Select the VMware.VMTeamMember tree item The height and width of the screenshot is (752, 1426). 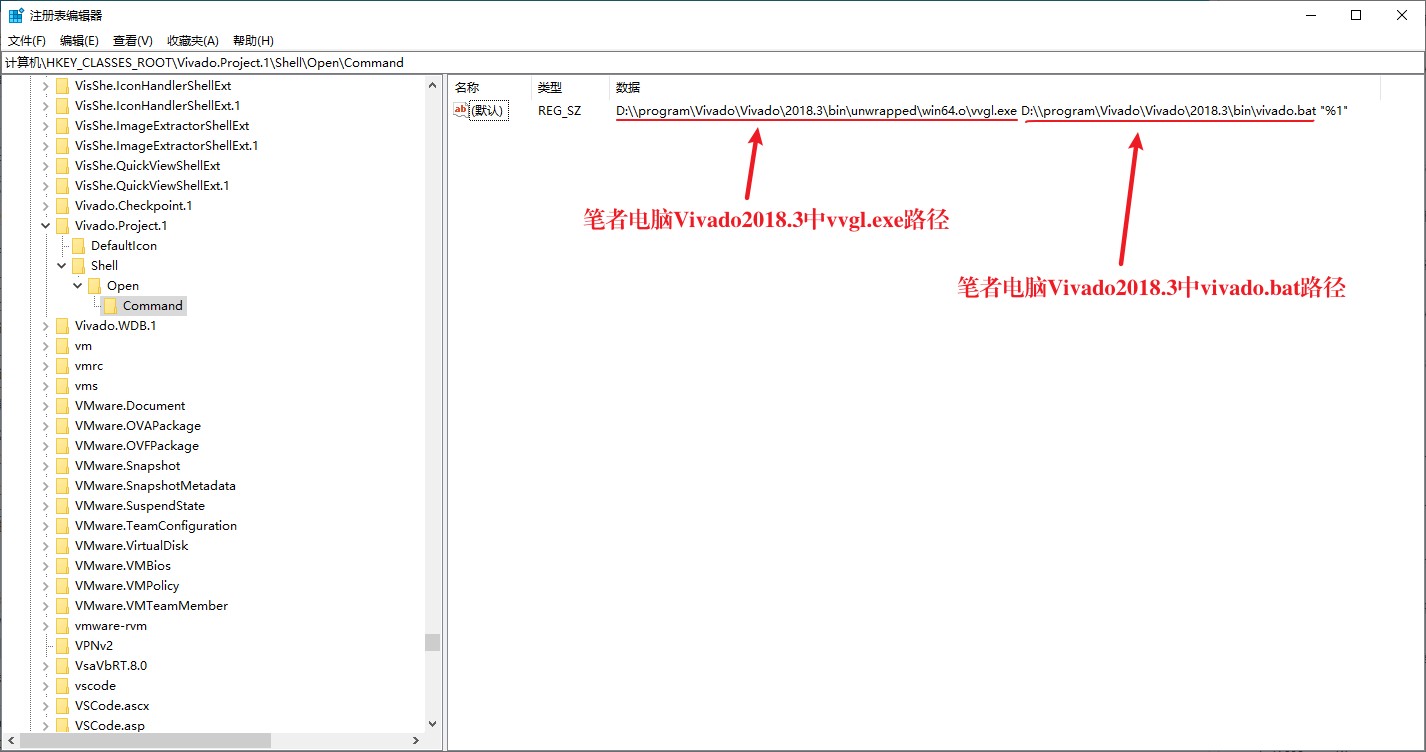coord(151,606)
